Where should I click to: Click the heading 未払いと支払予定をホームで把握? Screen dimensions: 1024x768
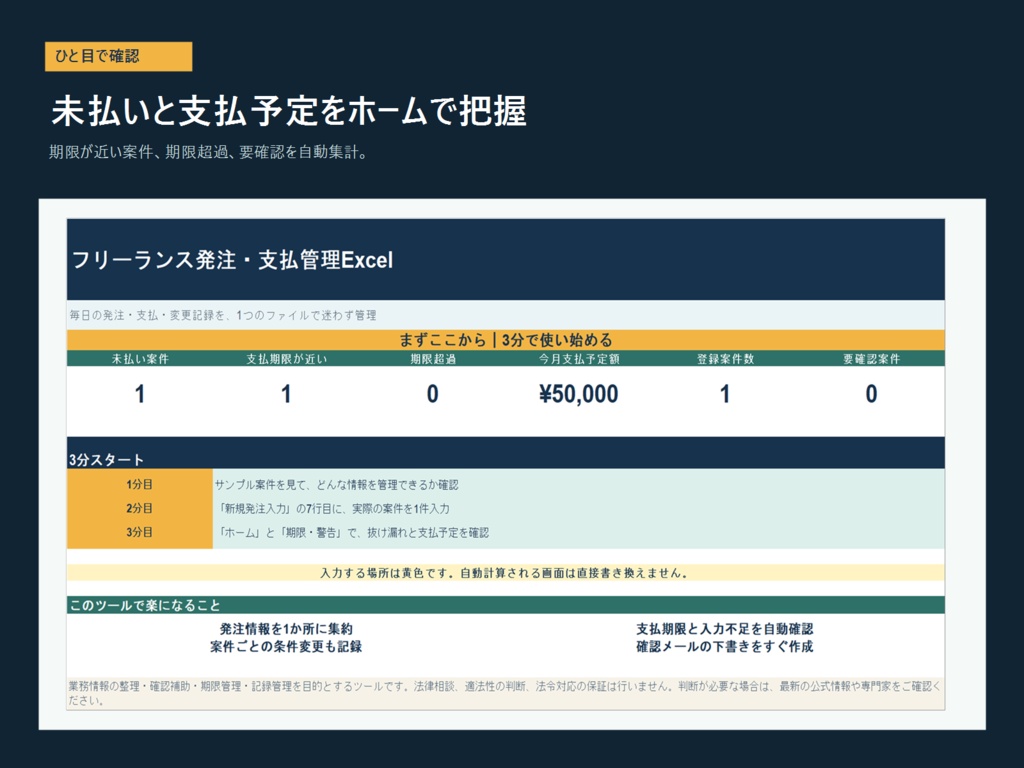(289, 110)
